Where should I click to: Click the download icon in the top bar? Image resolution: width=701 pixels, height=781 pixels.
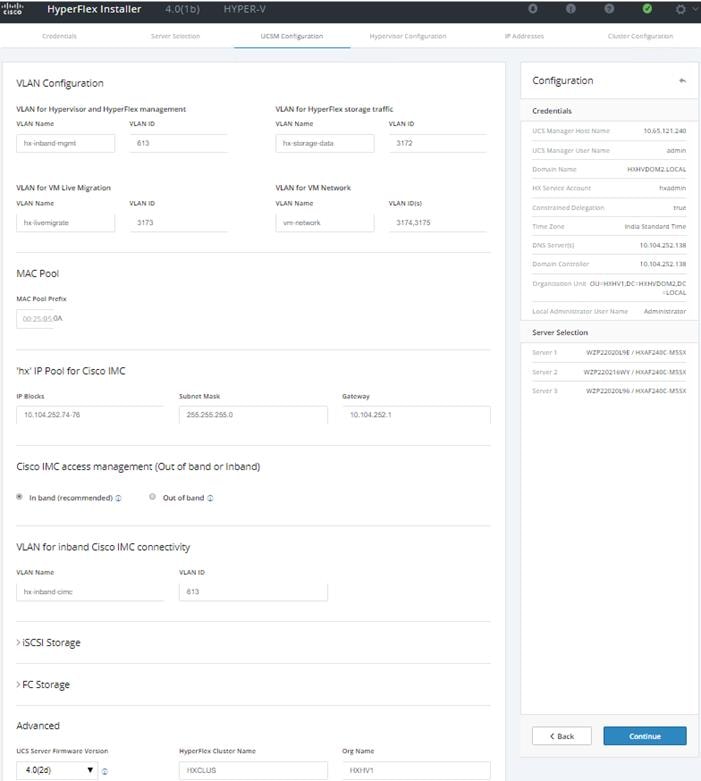533,8
